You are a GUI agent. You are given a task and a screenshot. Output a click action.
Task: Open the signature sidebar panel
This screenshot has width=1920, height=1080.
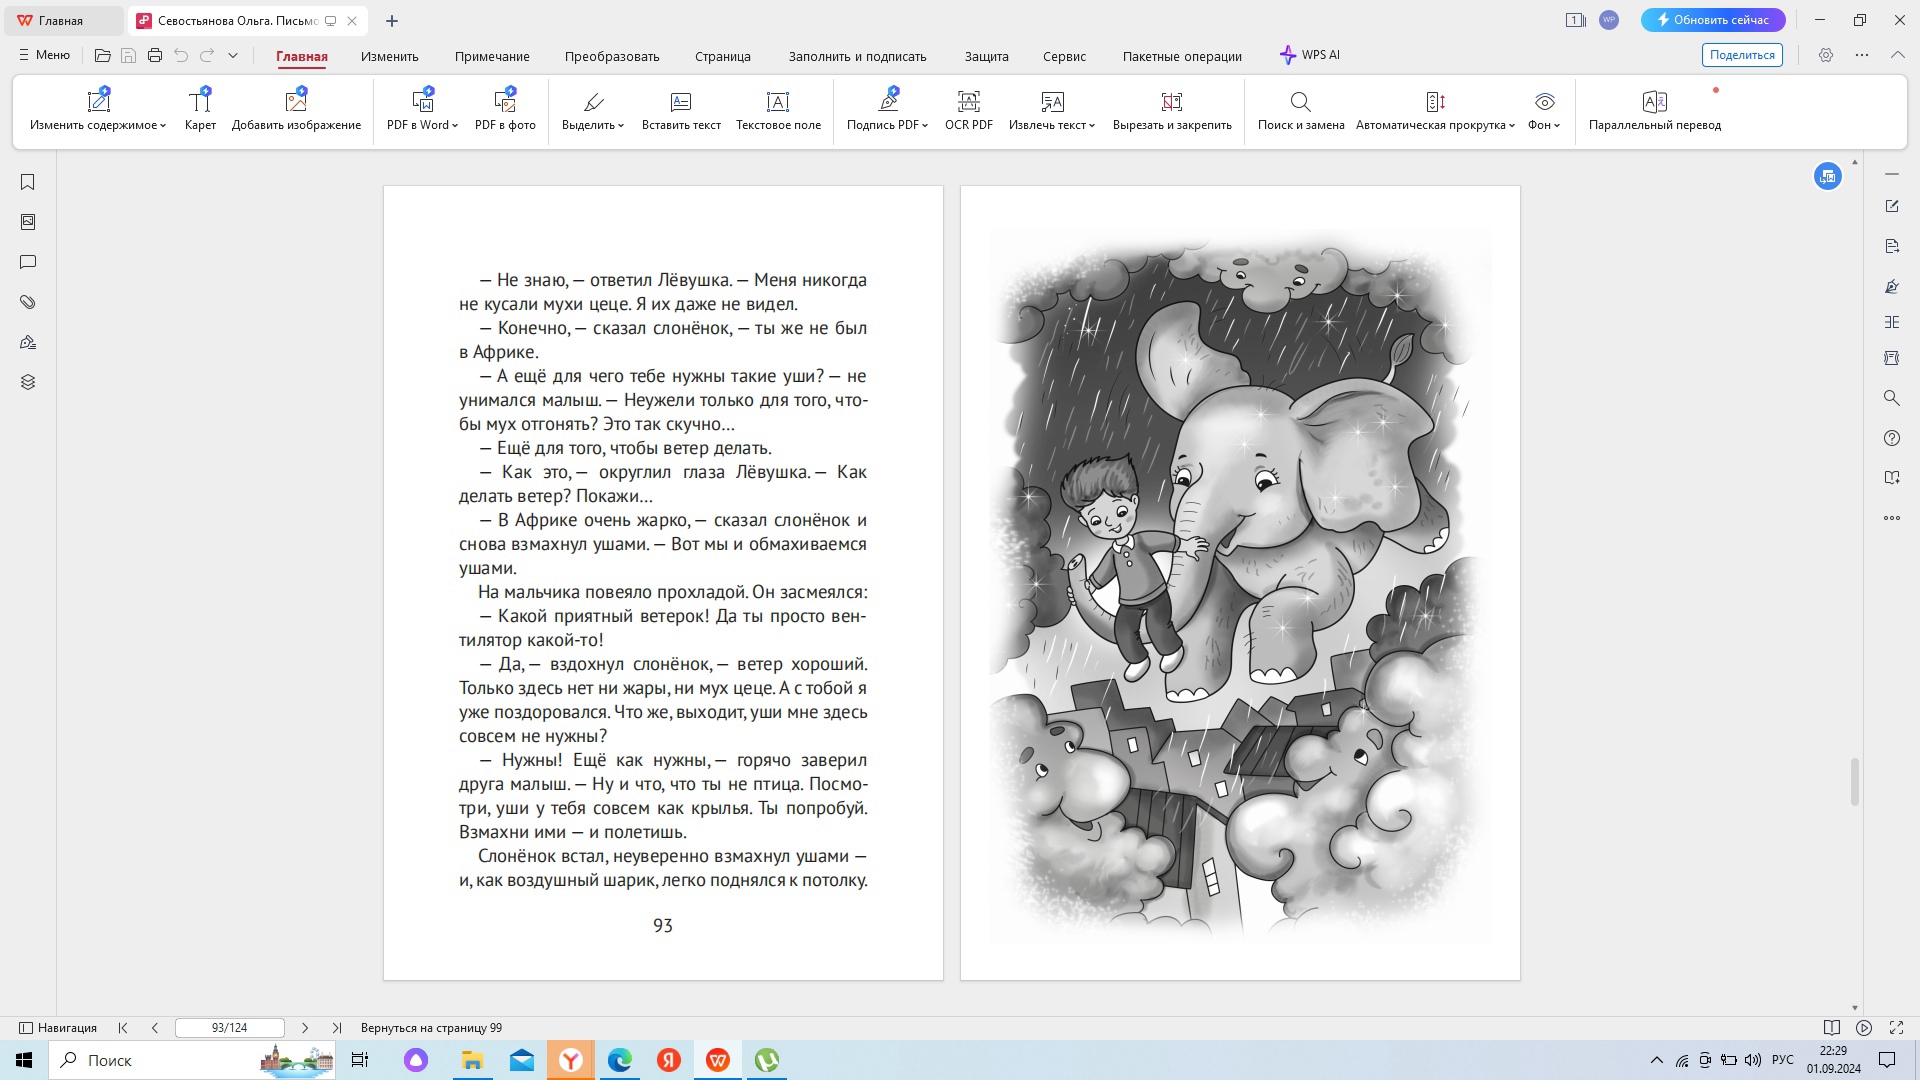(28, 342)
